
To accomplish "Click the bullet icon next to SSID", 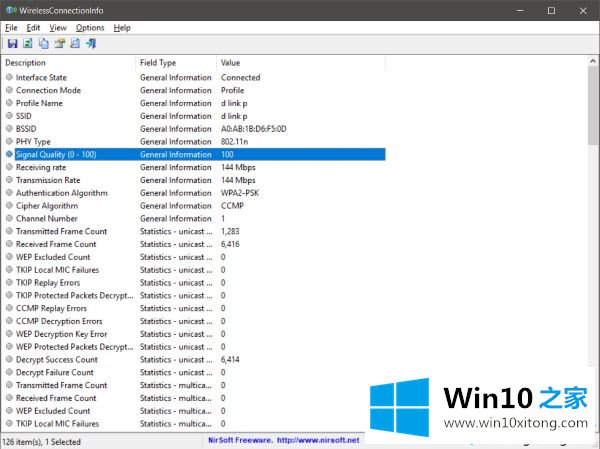I will (x=10, y=116).
